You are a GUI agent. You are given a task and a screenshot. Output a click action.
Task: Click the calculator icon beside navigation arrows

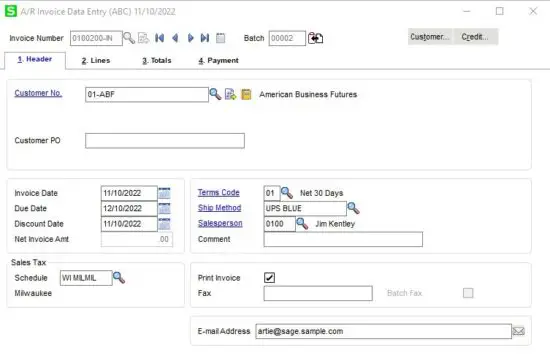(221, 38)
